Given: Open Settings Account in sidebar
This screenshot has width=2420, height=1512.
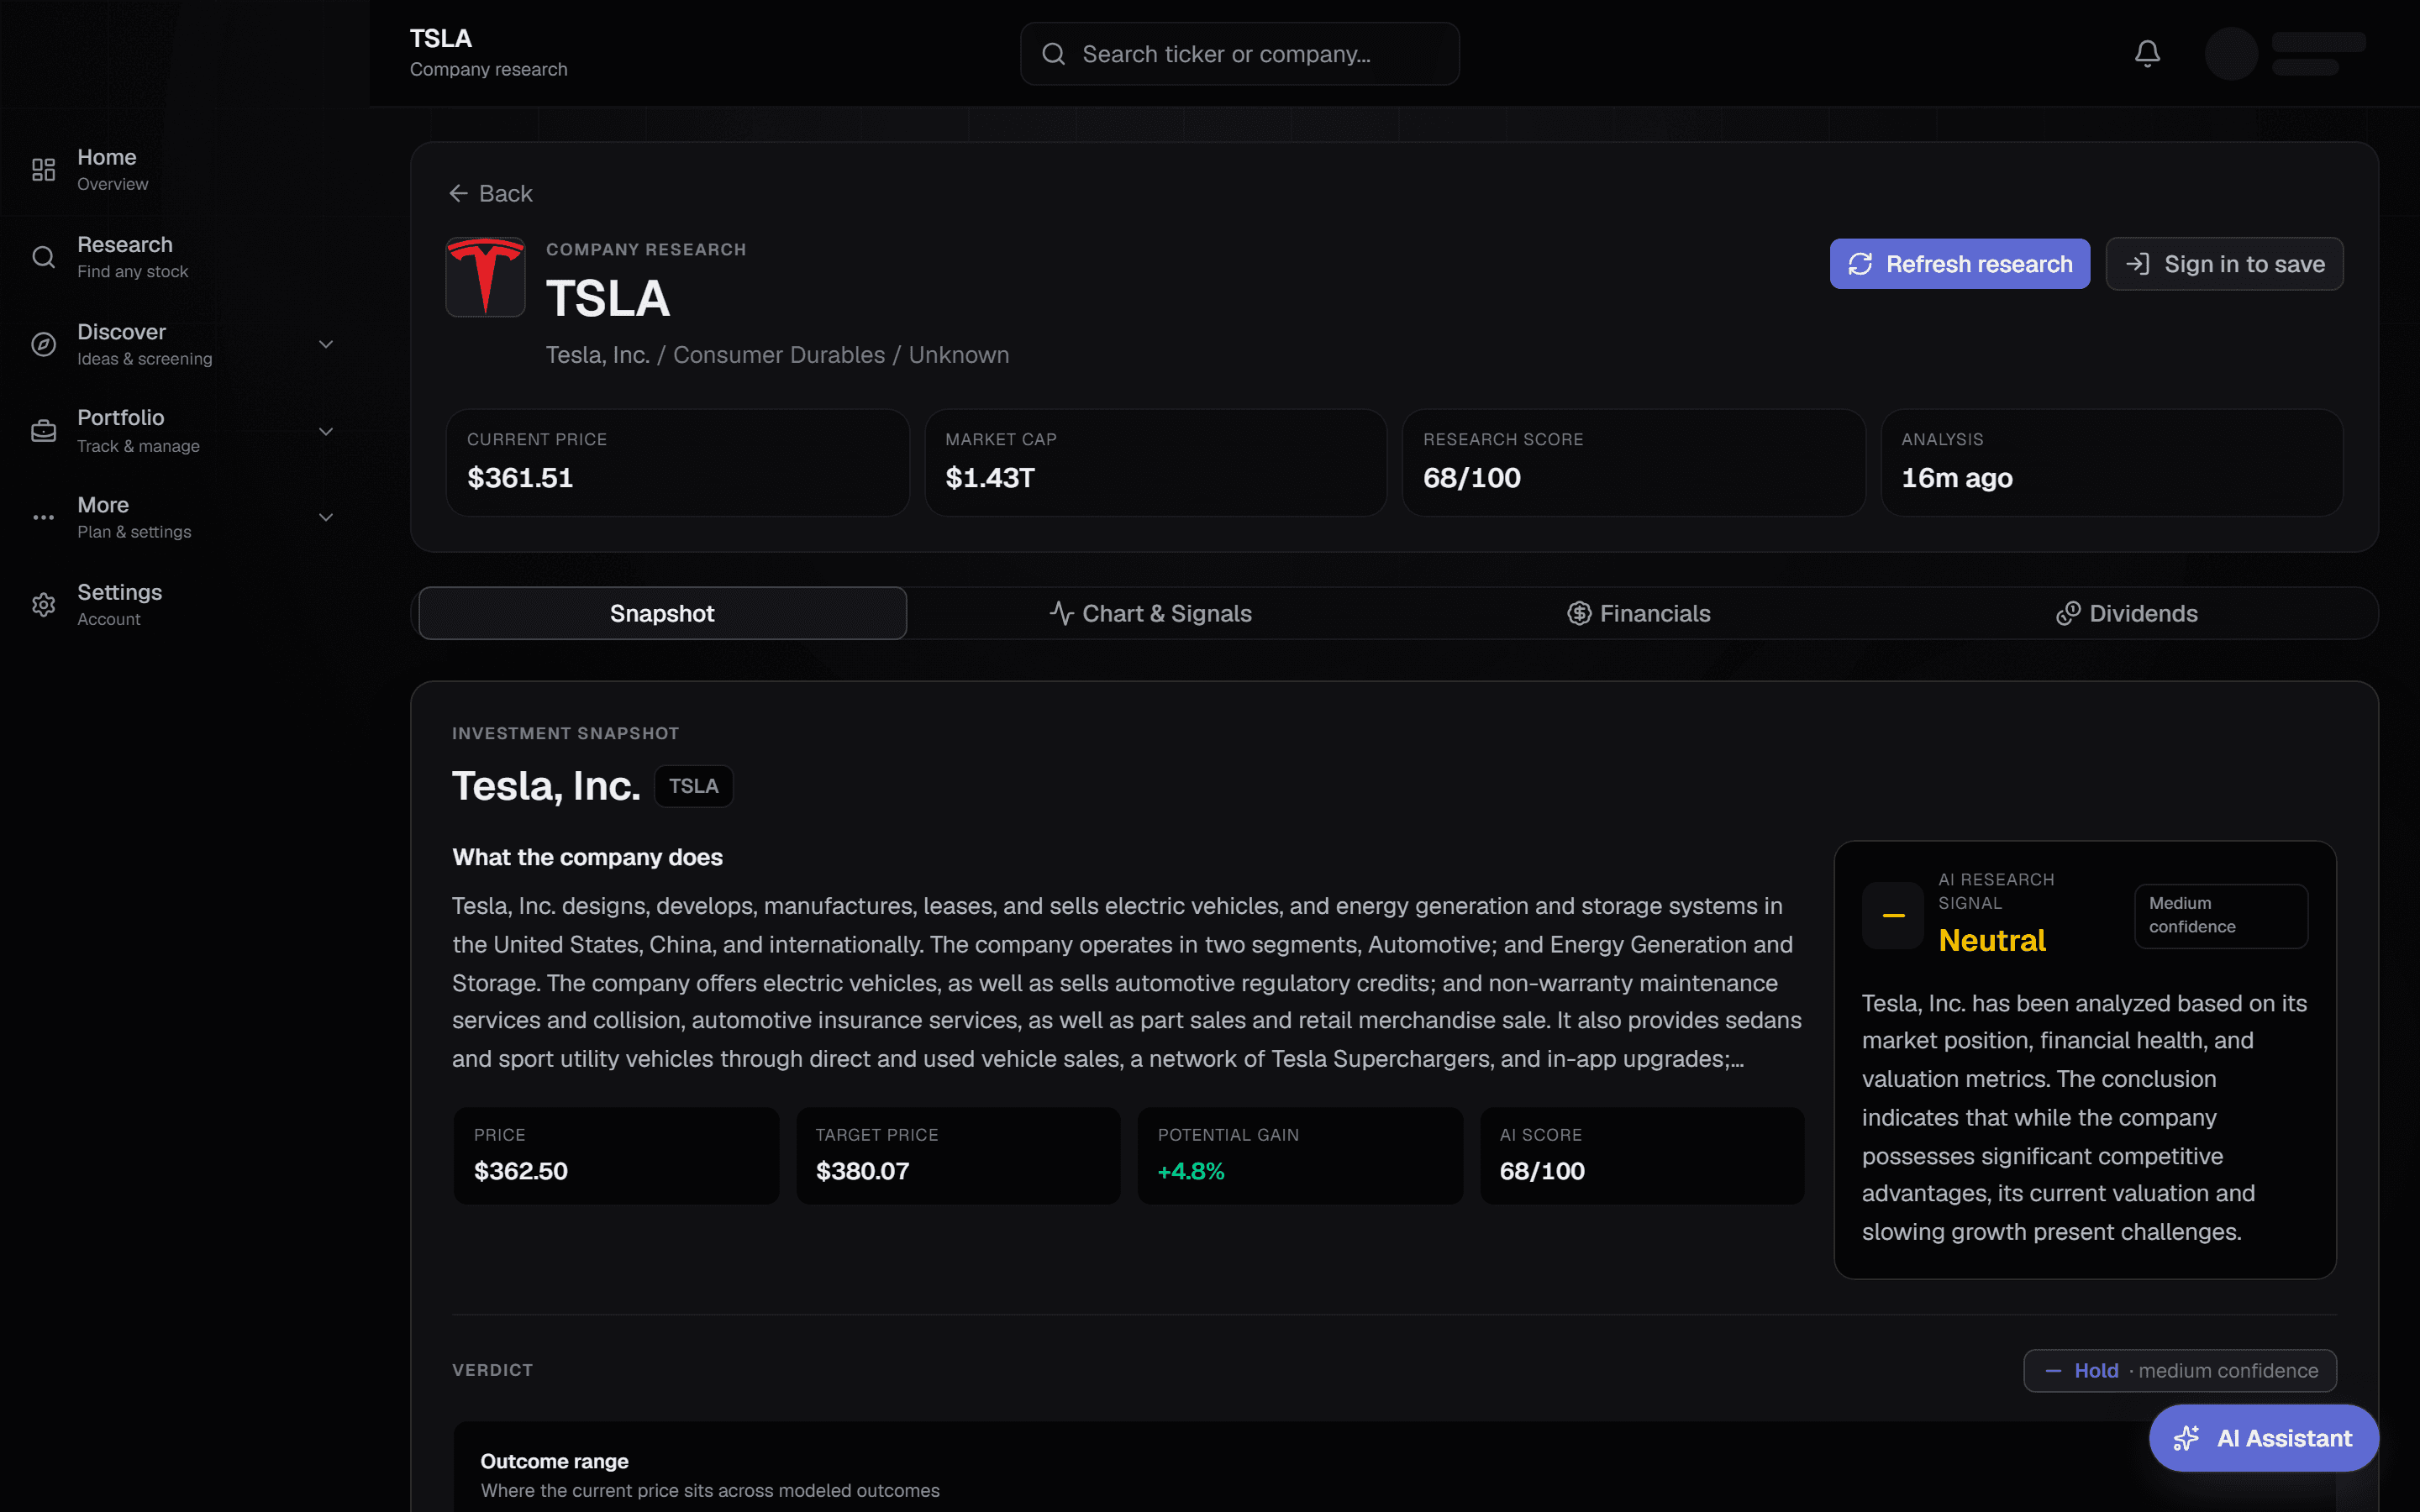Looking at the screenshot, I should click(x=184, y=605).
